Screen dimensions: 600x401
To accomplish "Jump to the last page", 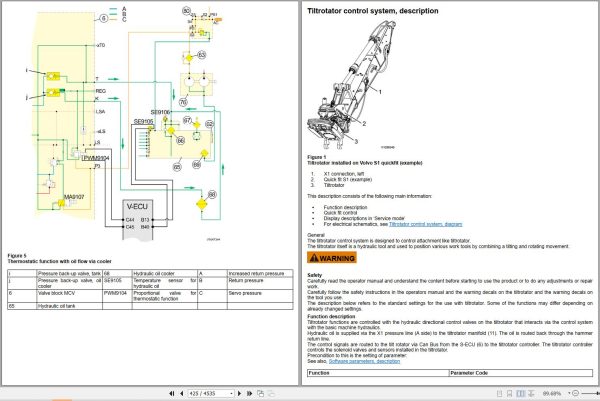I will point(249,393).
